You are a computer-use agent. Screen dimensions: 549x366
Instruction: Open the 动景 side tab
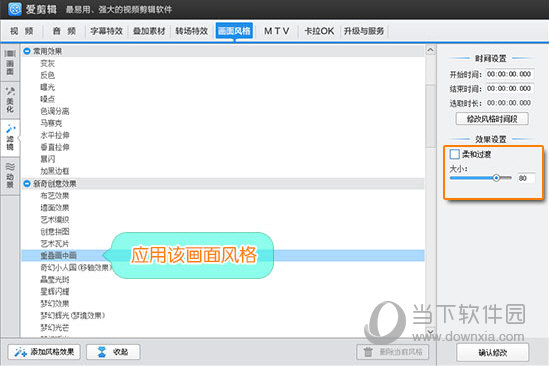pos(10,175)
